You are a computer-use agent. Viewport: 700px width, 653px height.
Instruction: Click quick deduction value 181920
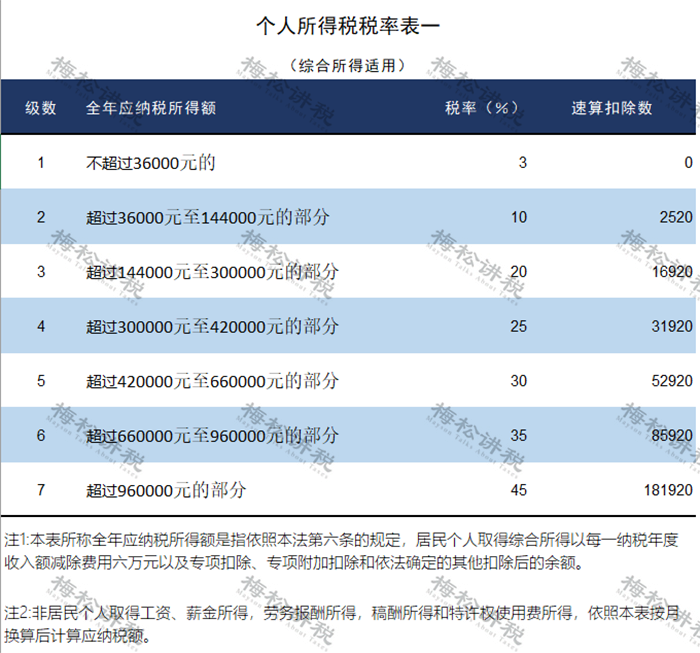point(668,490)
